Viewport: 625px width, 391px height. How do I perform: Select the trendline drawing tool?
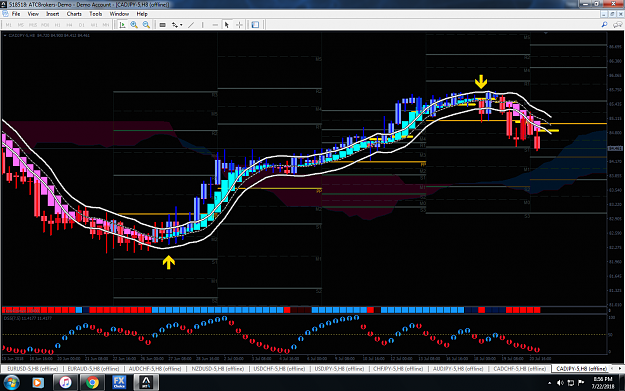[x=191, y=25]
